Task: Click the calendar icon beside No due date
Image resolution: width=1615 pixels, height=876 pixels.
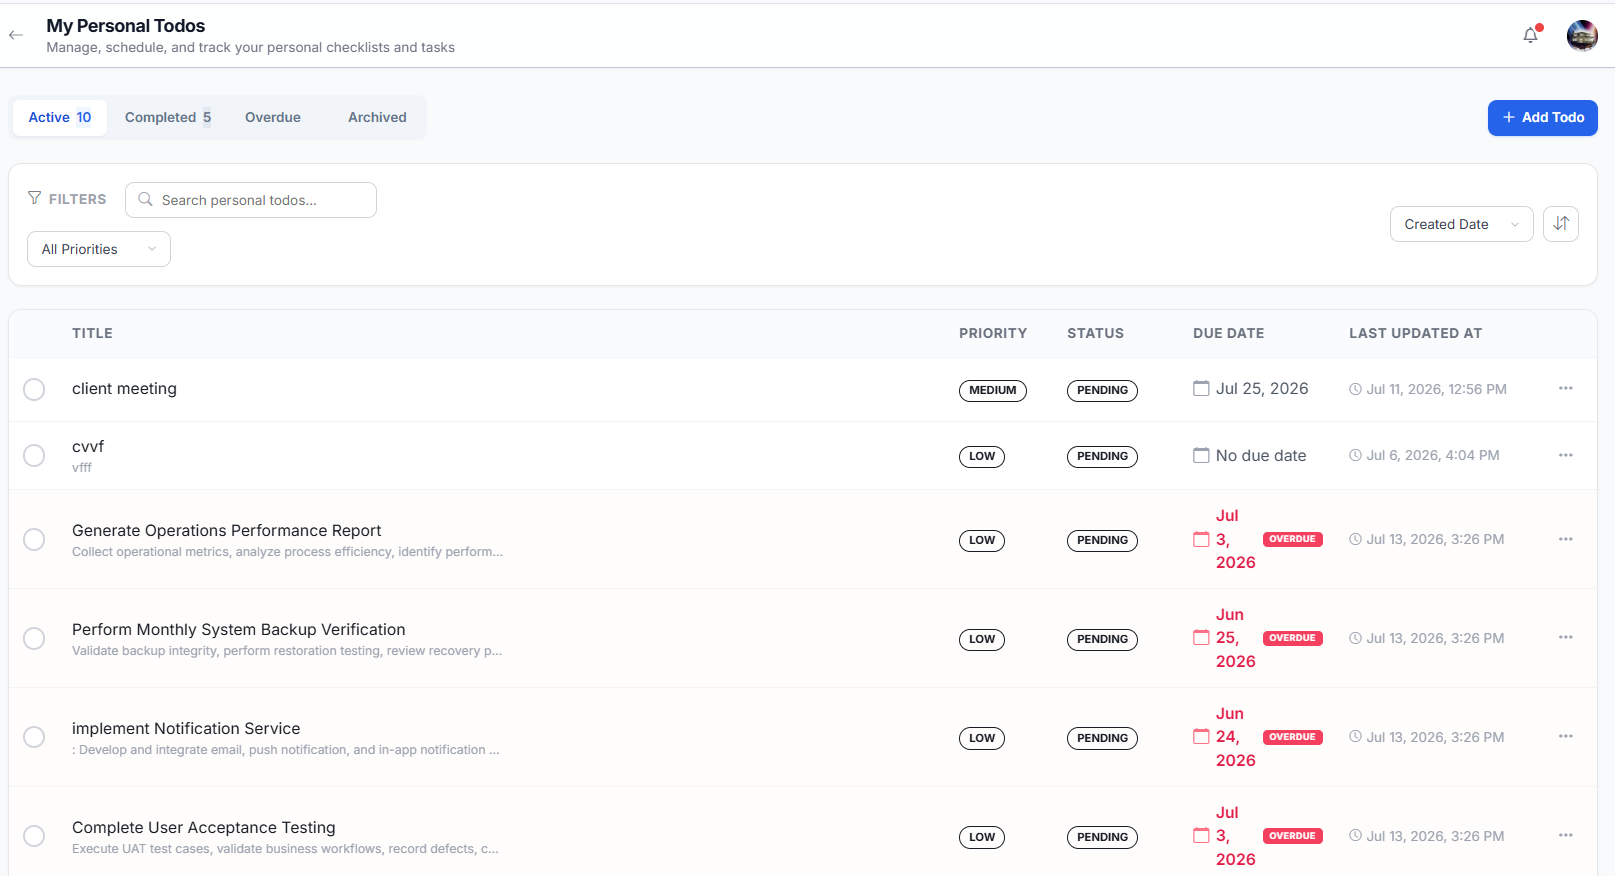Action: [x=1201, y=456]
